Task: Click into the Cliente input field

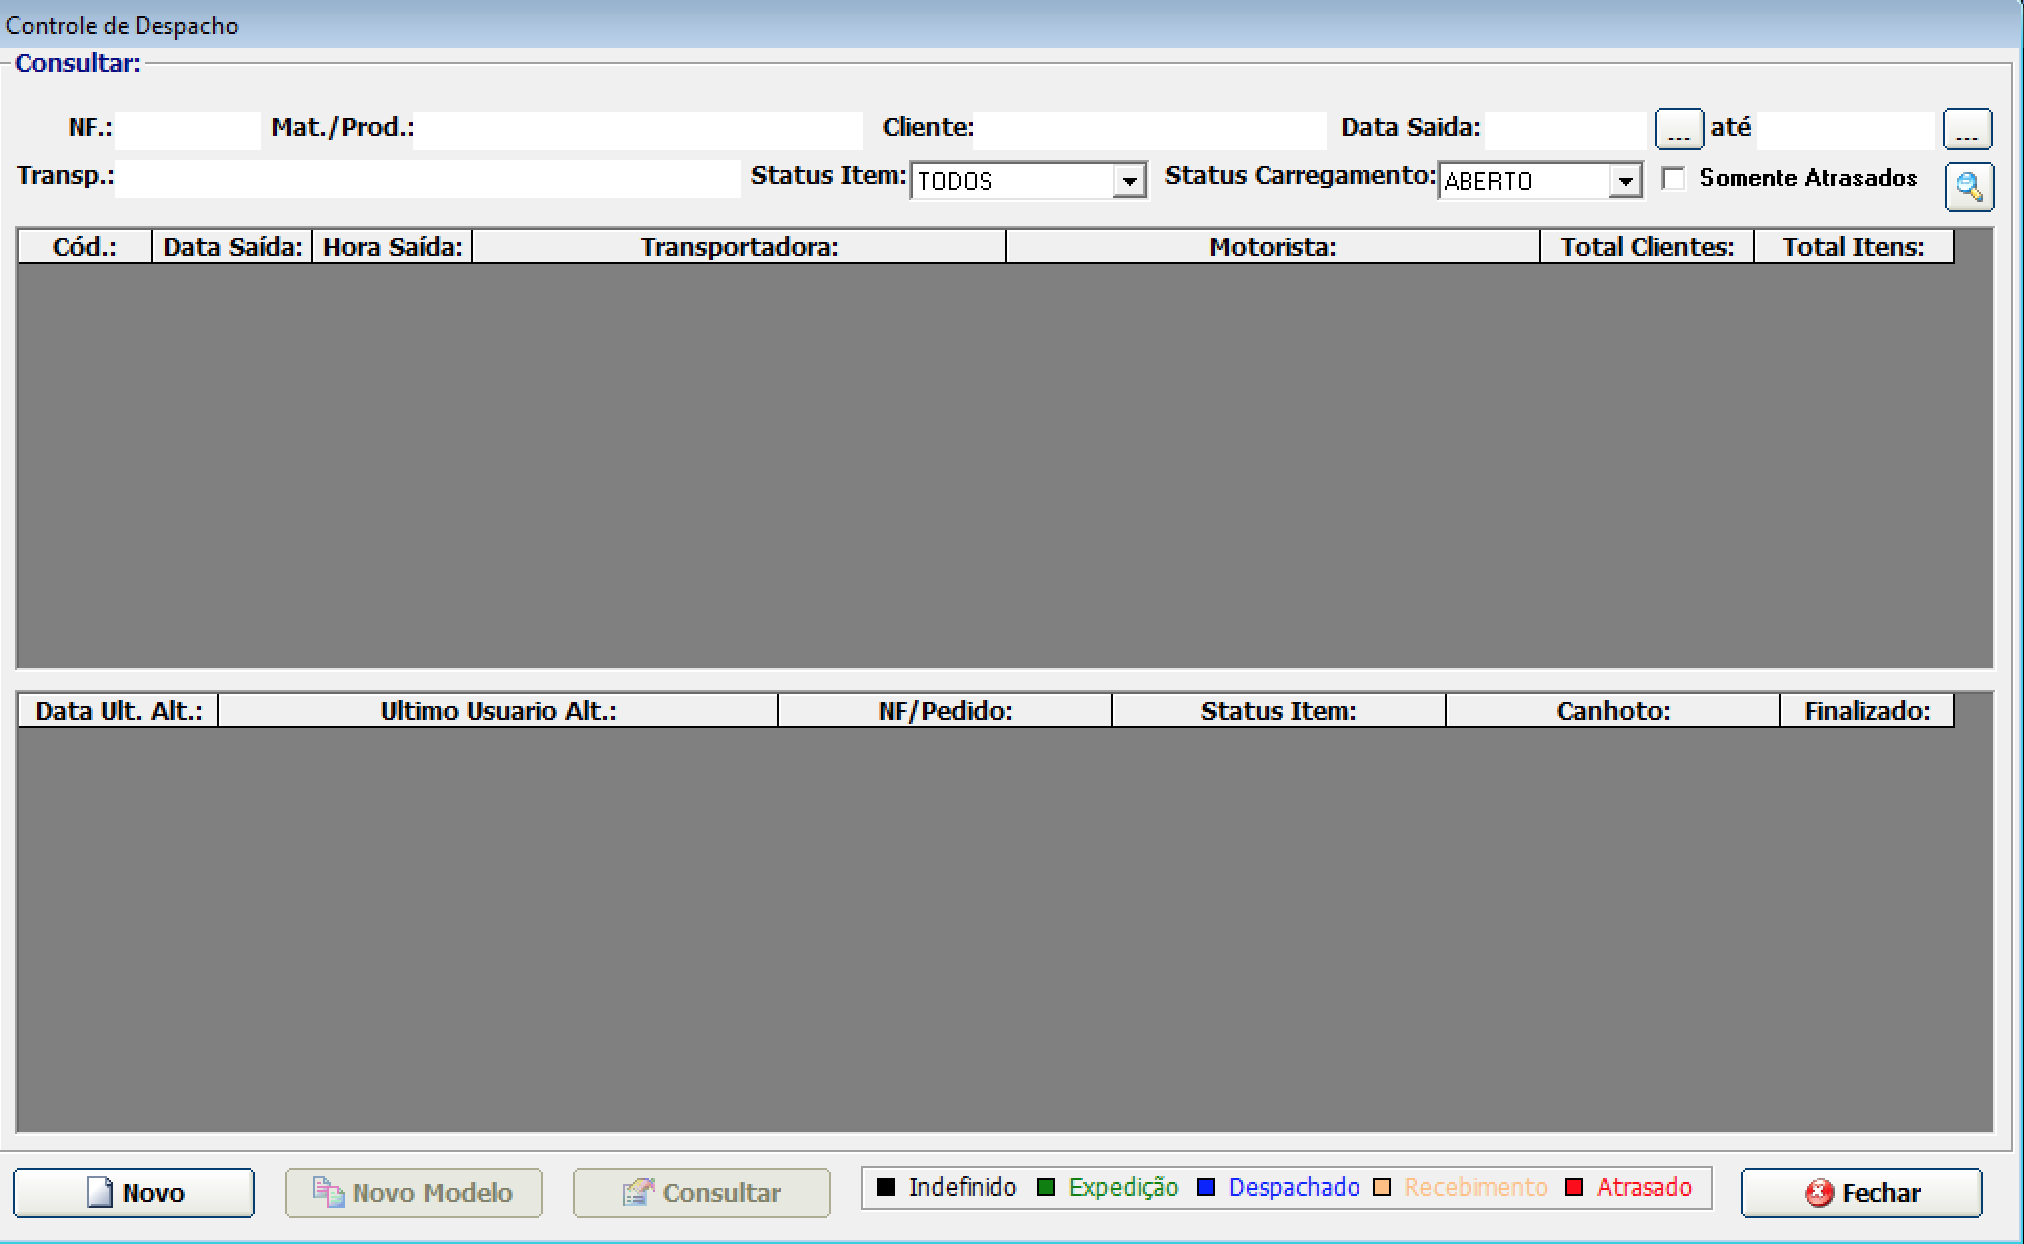Action: tap(1149, 130)
